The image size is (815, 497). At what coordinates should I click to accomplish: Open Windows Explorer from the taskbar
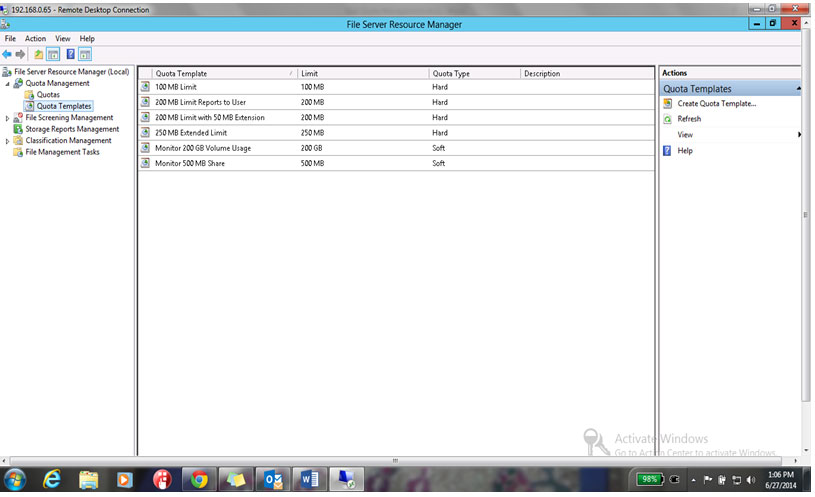pos(88,479)
